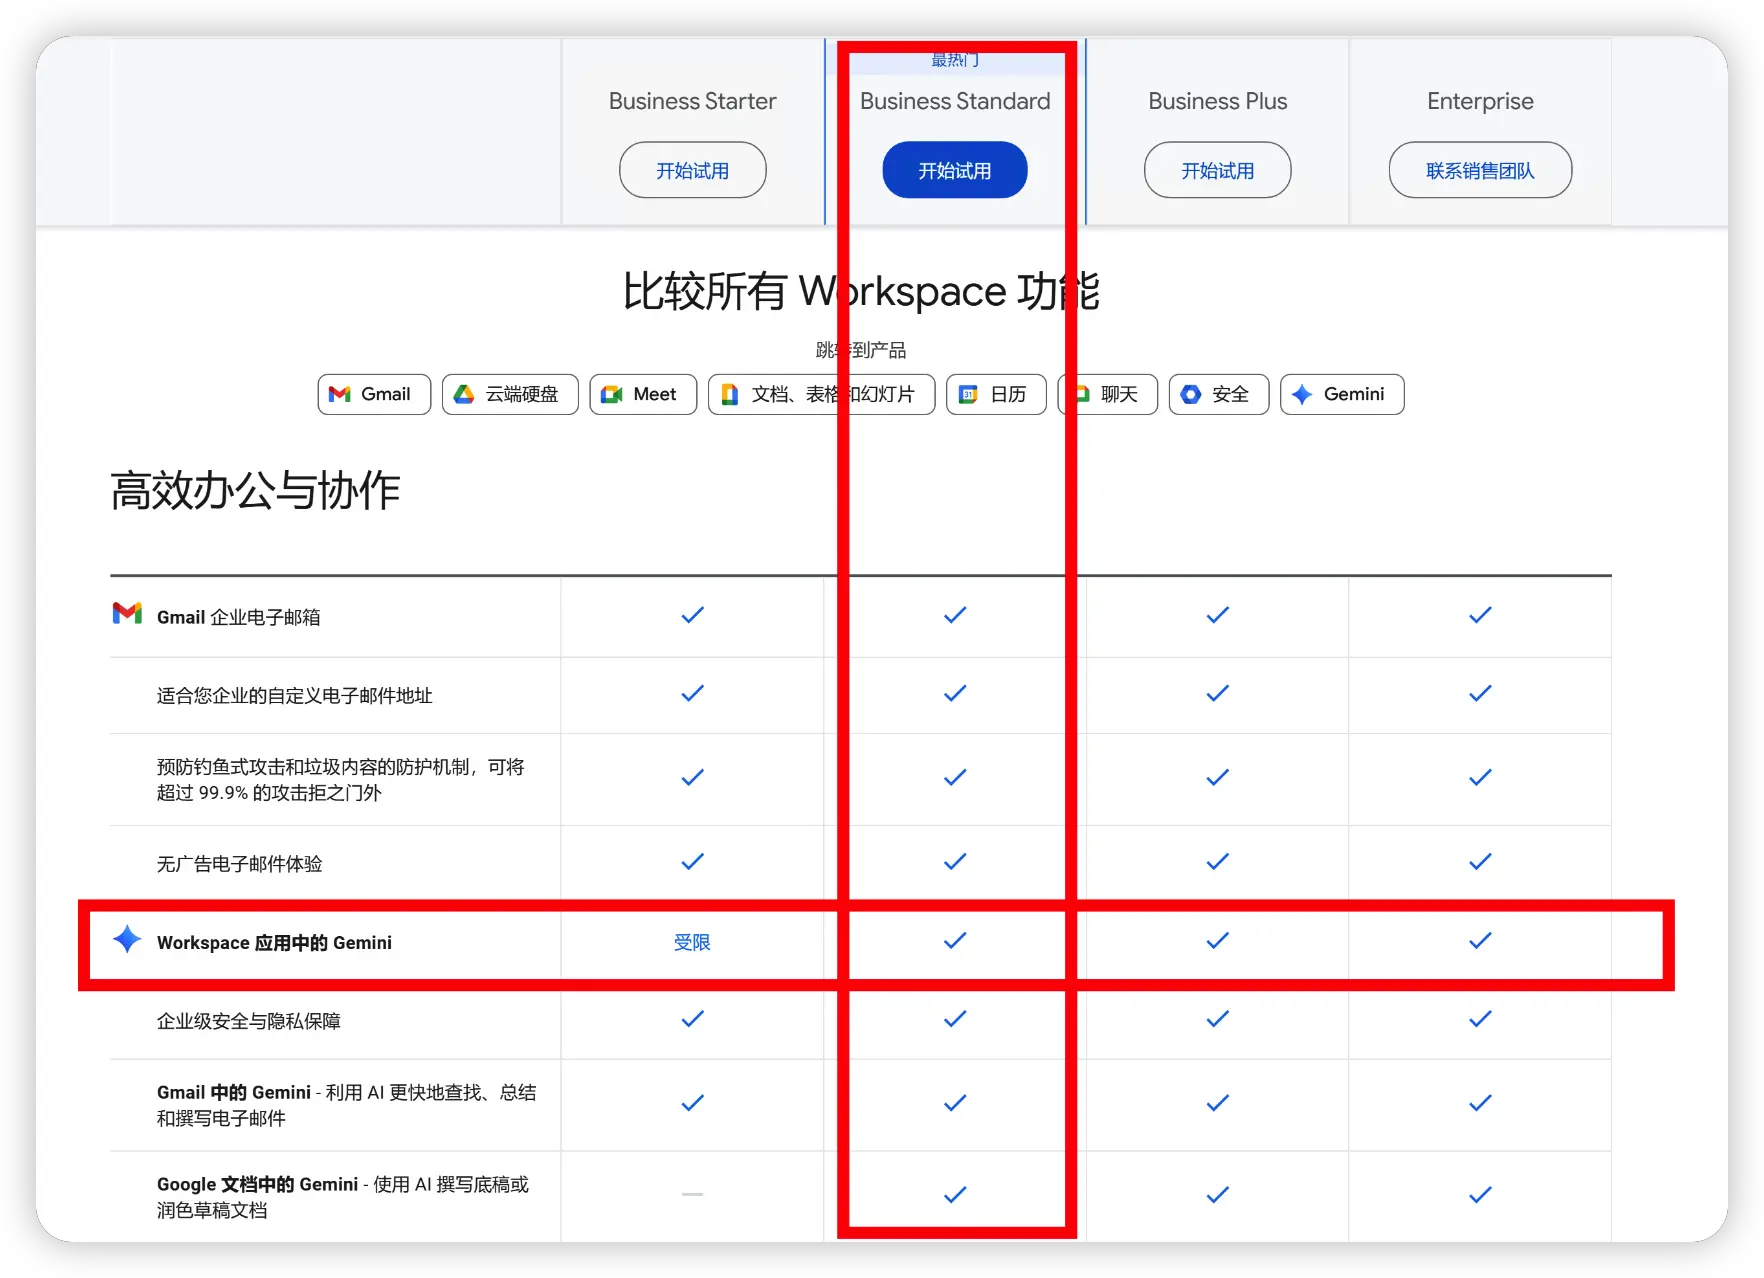Select the 文档、表格和幻灯片 docs icon
Screen dimensions: 1764x1278
[x=729, y=394]
